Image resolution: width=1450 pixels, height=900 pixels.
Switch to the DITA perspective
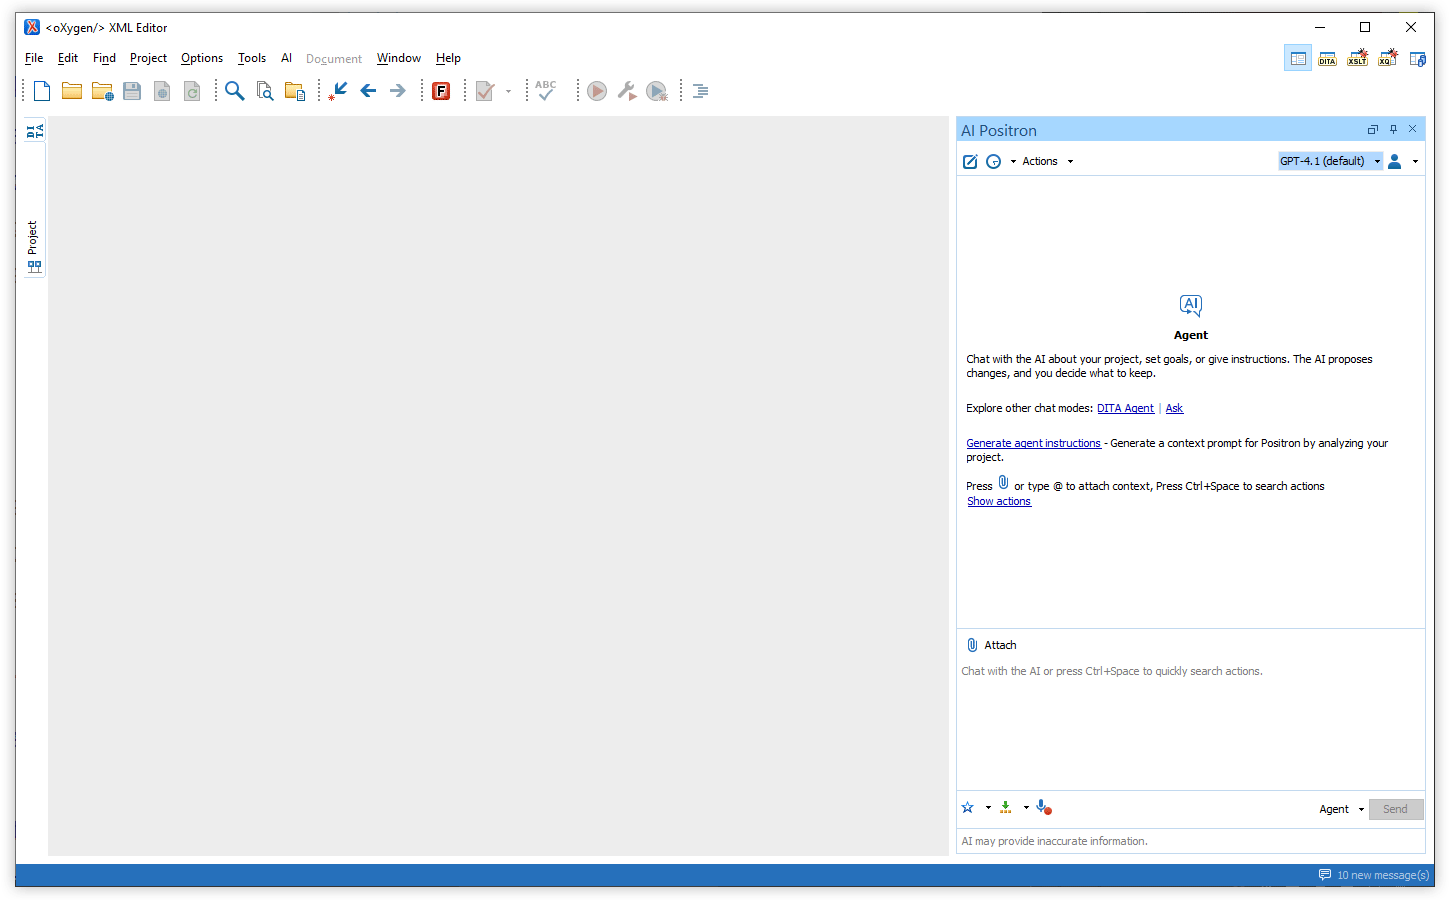1327,59
